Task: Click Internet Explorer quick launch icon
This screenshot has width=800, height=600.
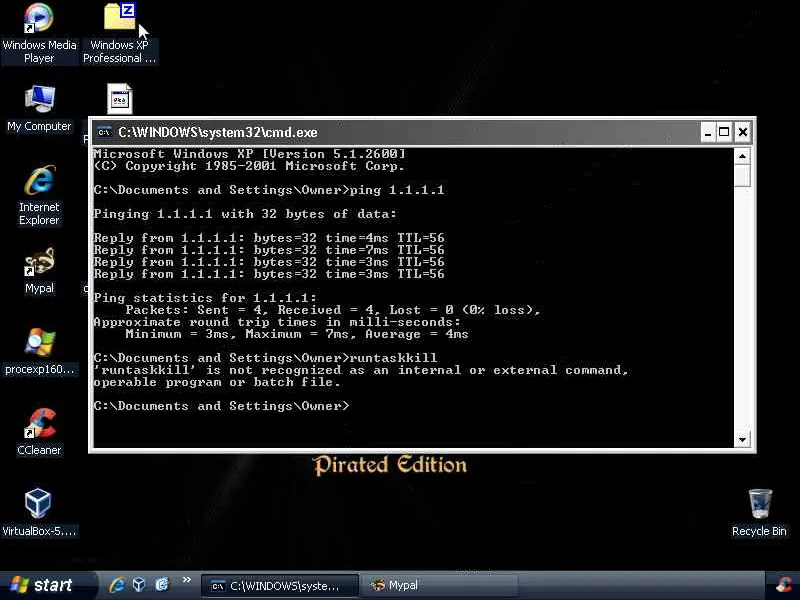Action: pos(117,585)
